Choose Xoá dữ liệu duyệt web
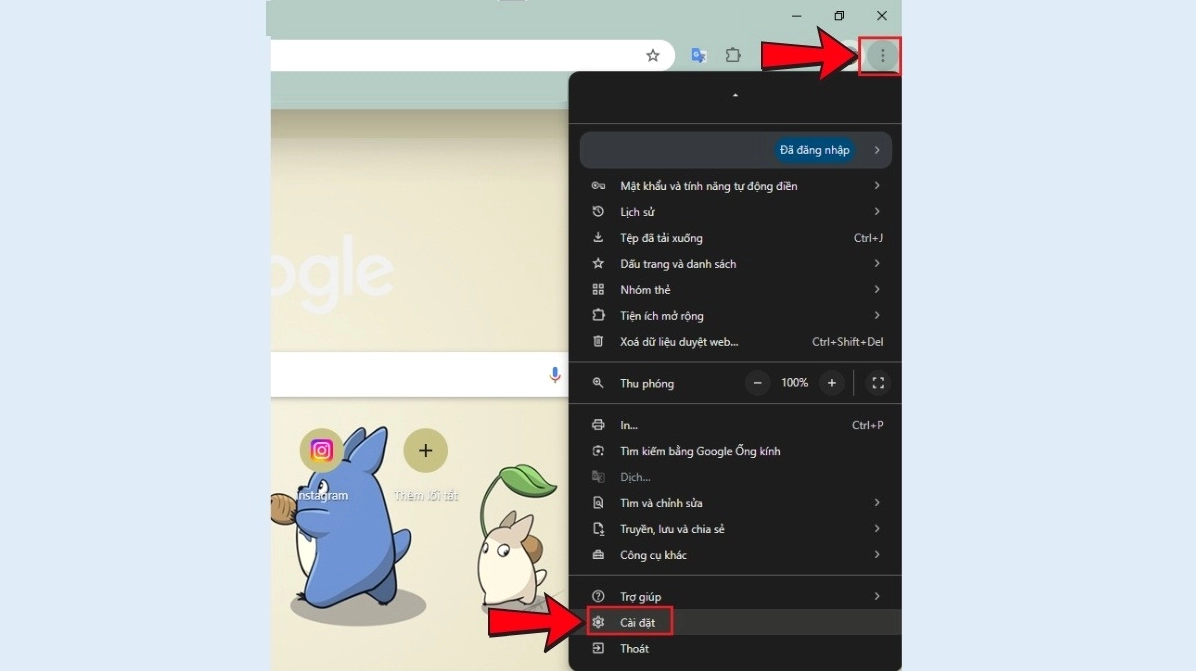Screen dimensions: 1196x671 tap(735, 342)
